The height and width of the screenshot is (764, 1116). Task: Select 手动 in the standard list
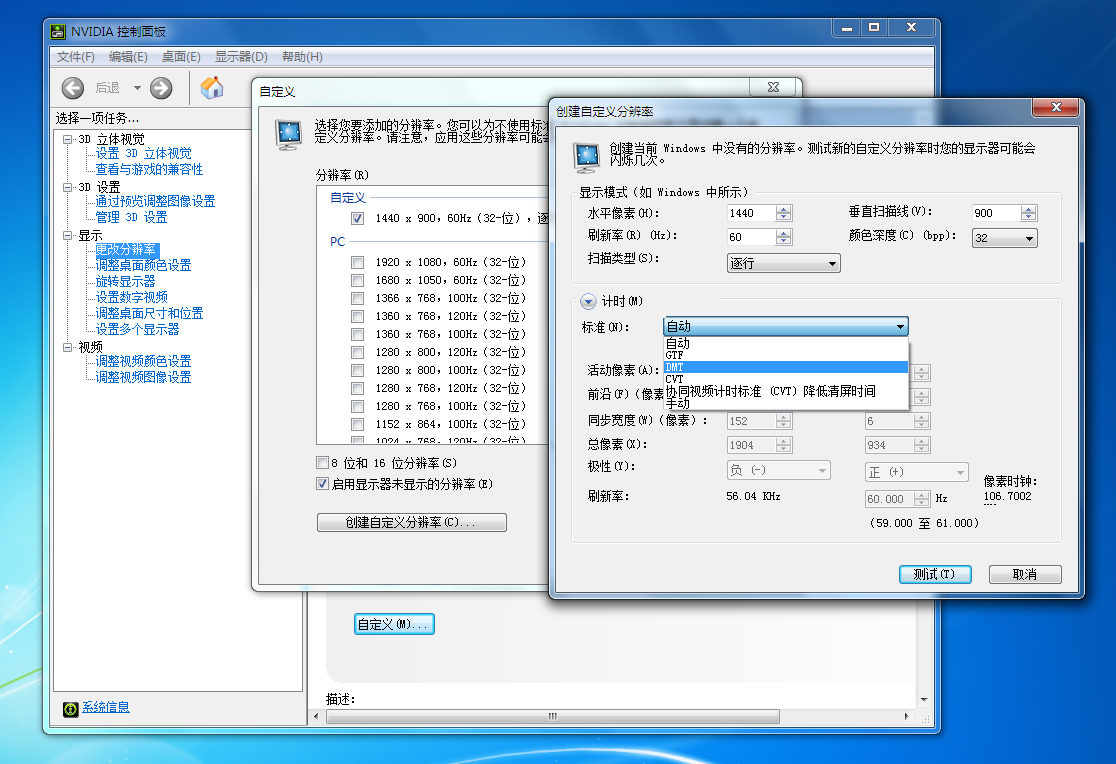[786, 403]
